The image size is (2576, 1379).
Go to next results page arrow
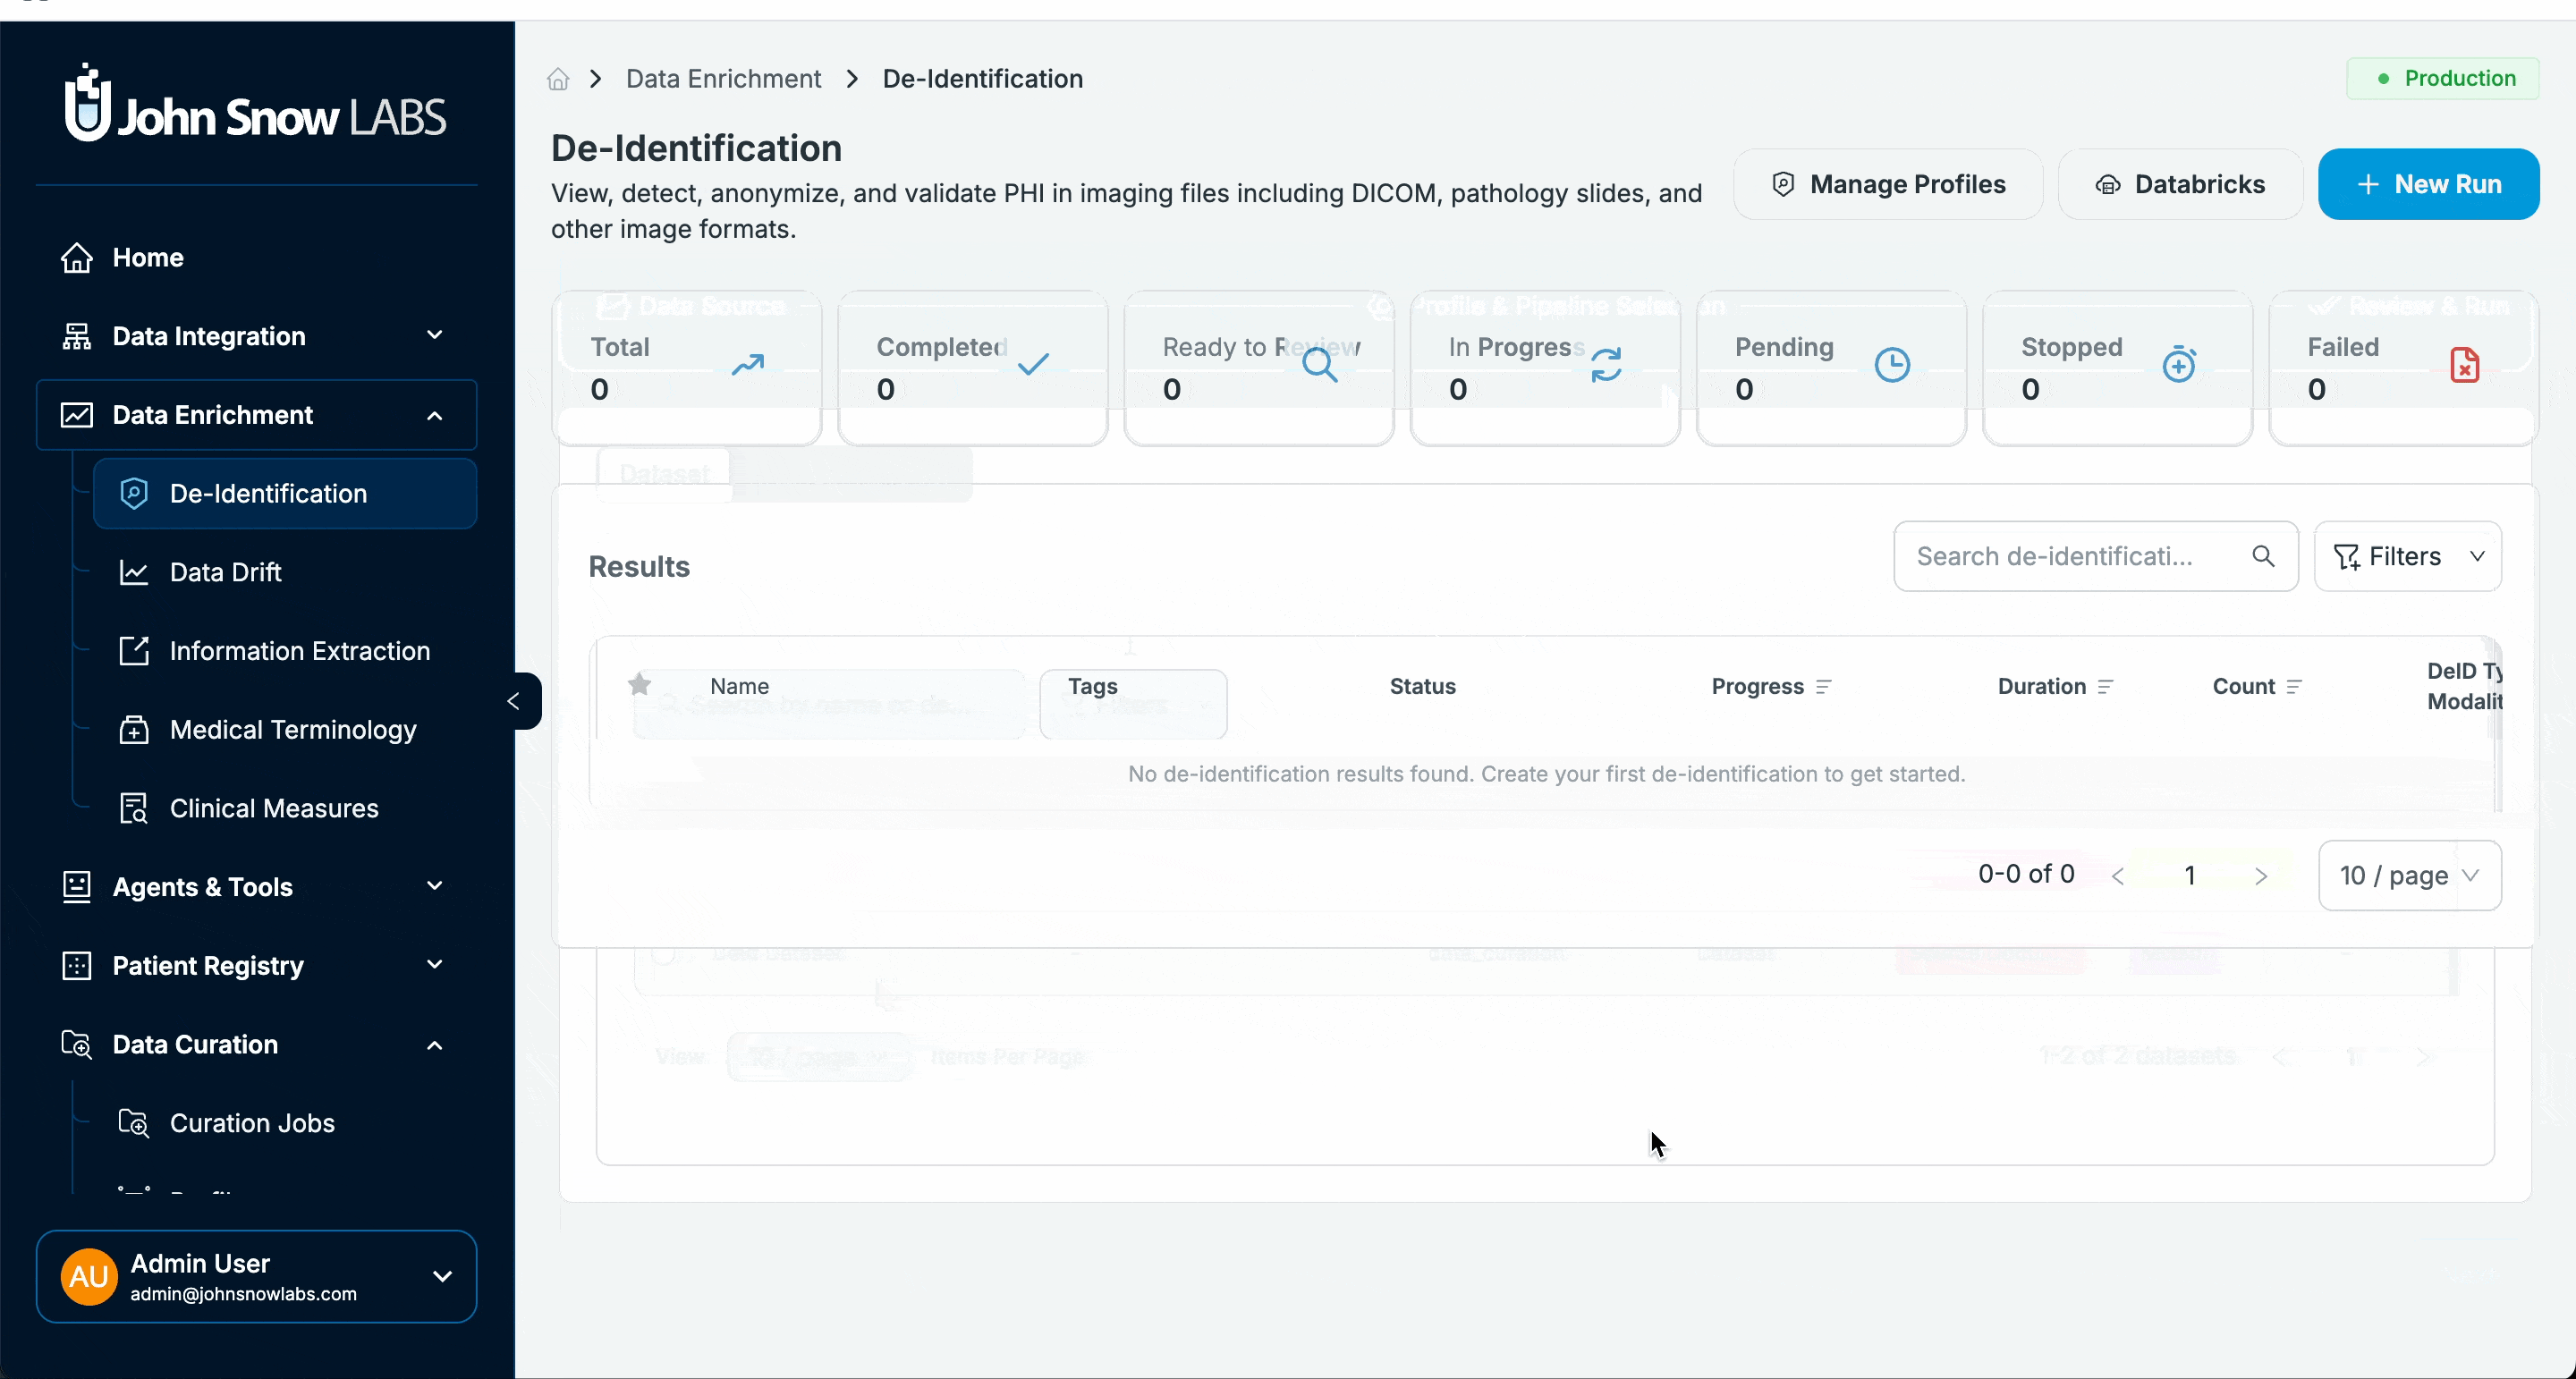(2261, 876)
